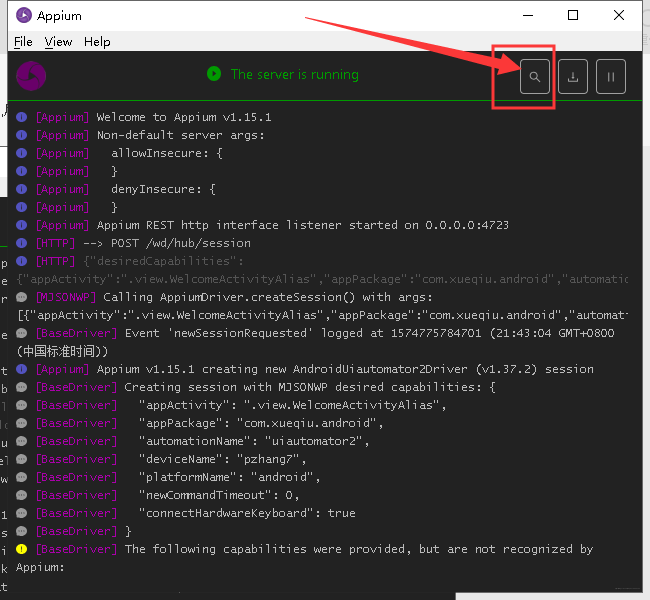This screenshot has width=650, height=600.
Task: Click debug icon beside 'Creating session with MJSONWP' line
Action: pos(22,387)
